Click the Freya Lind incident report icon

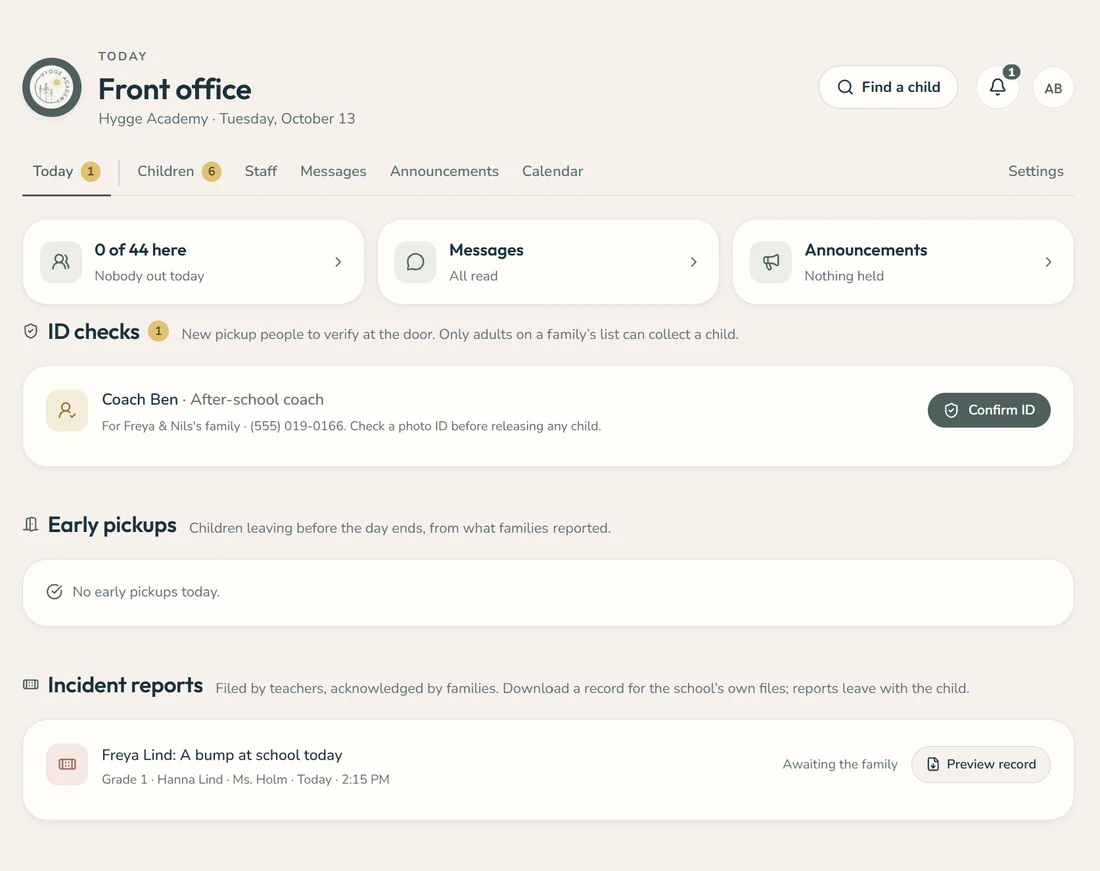tap(67, 764)
